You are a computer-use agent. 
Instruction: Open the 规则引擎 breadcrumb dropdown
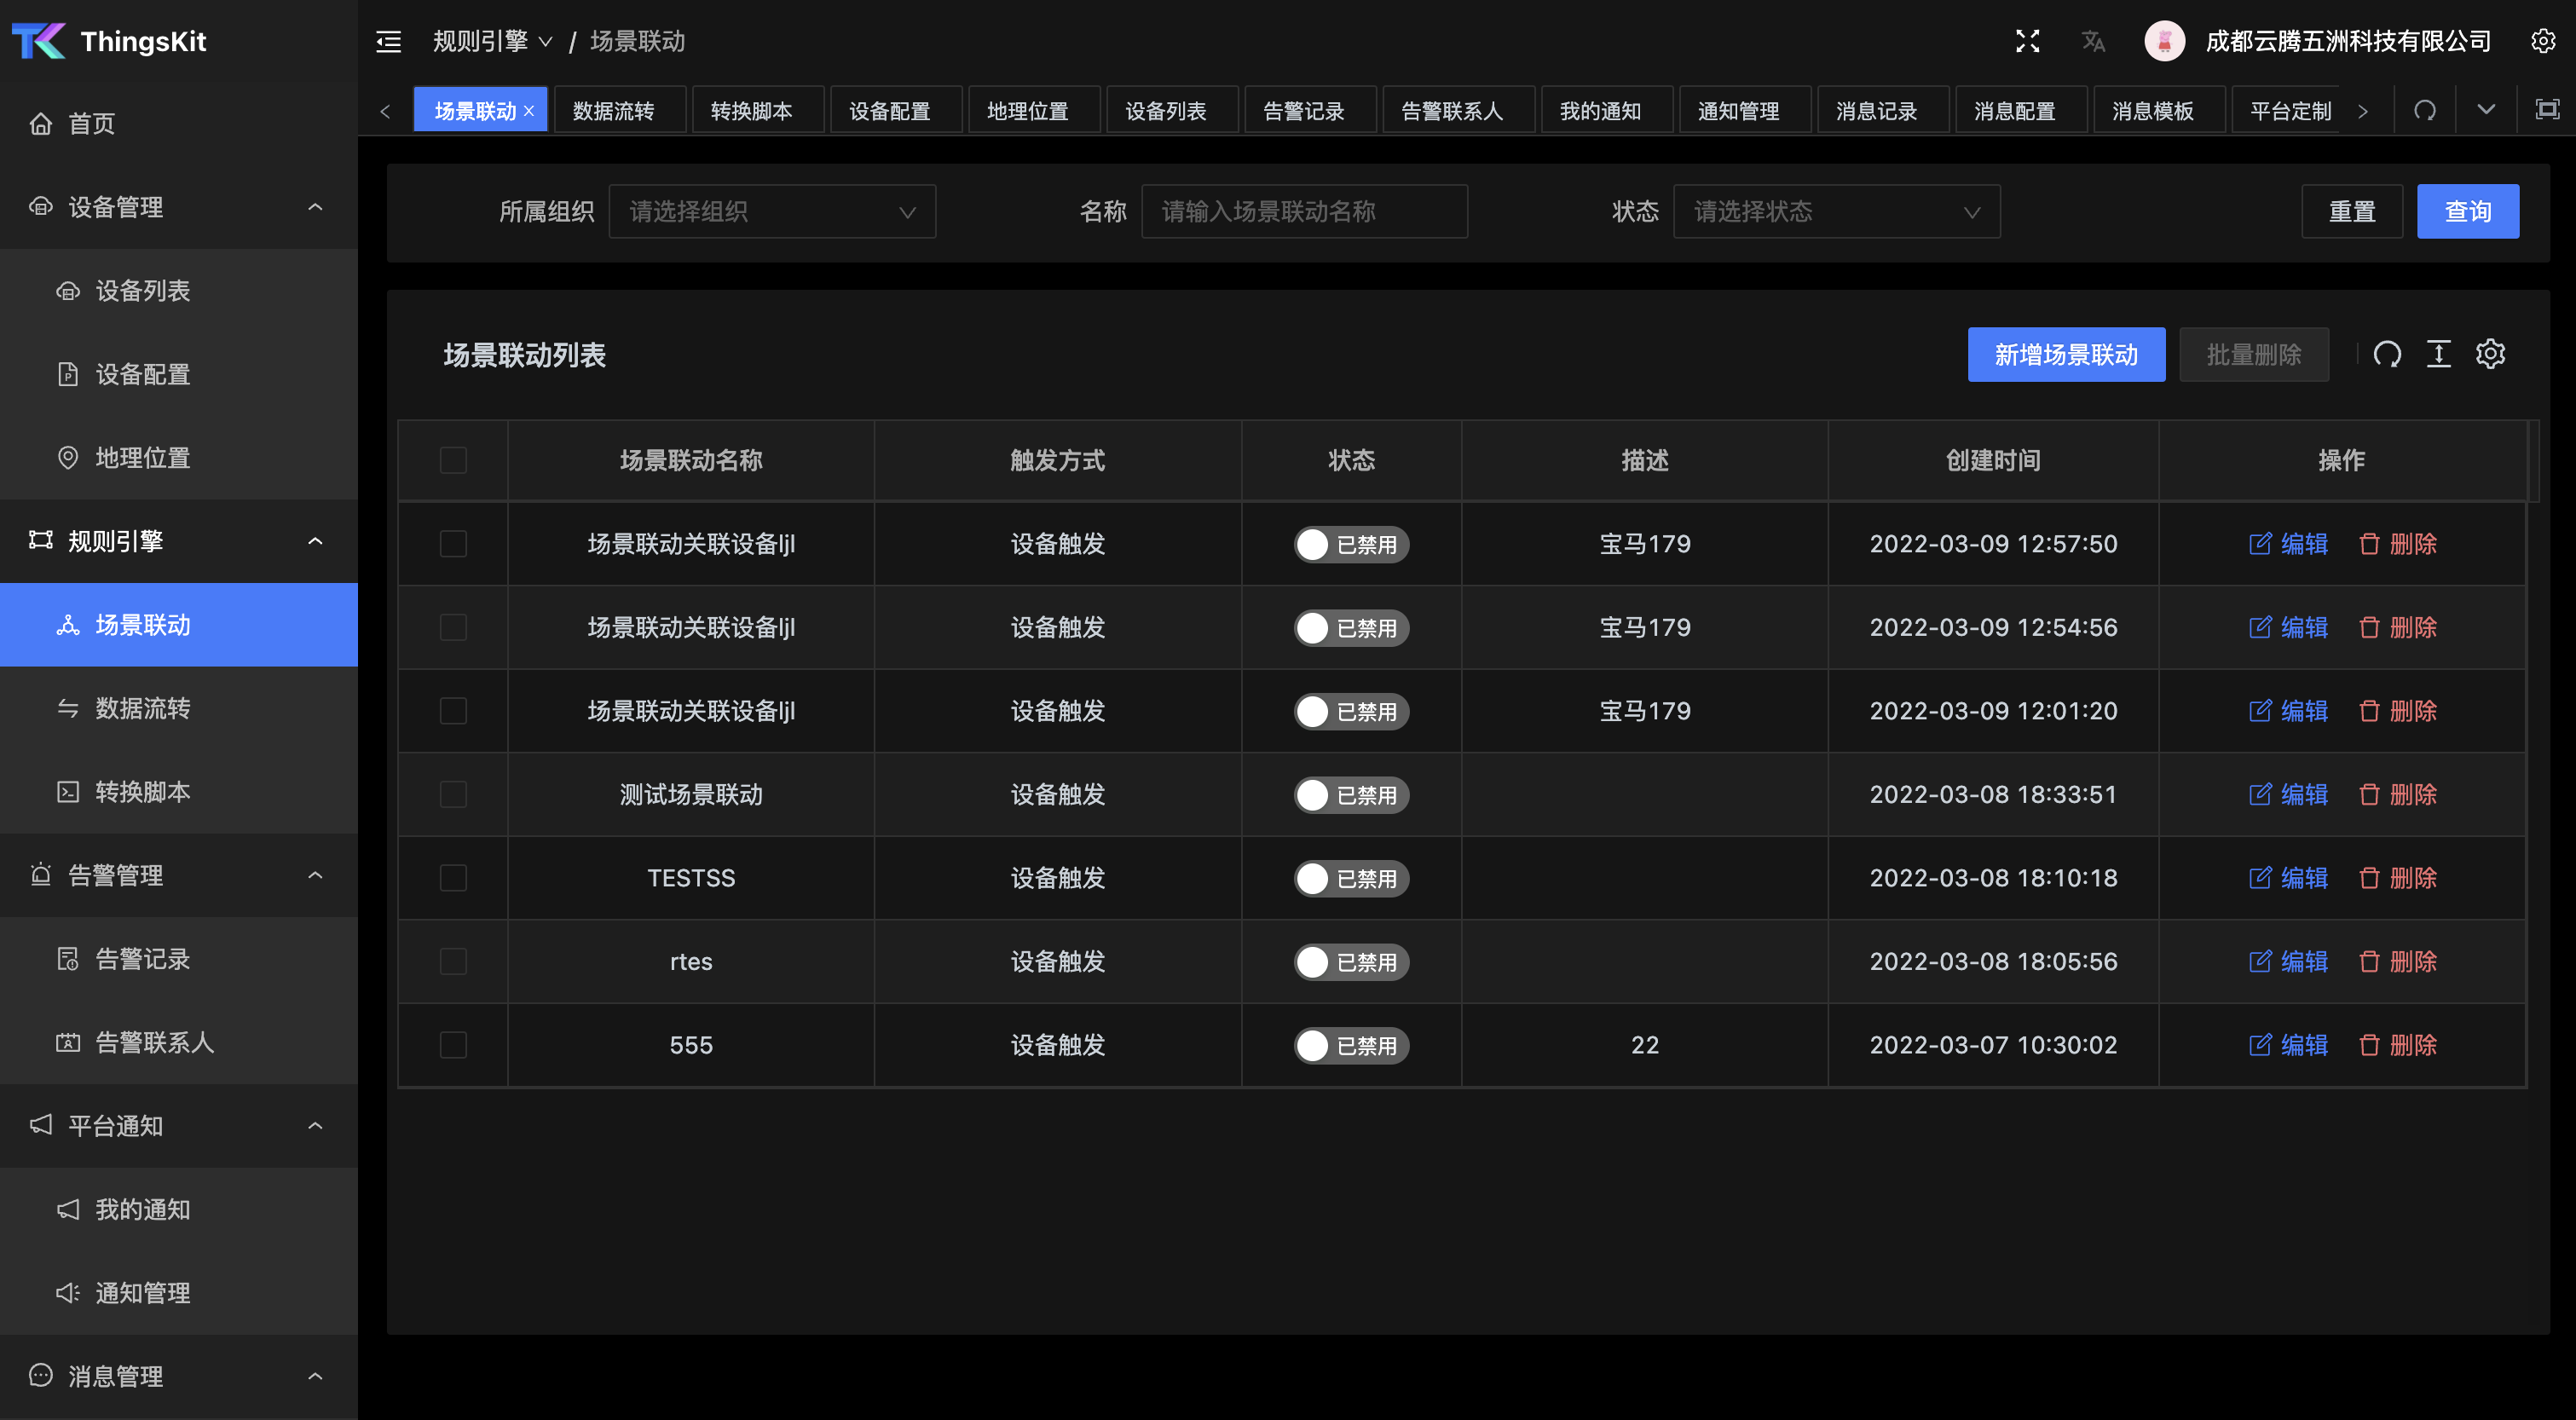492,41
